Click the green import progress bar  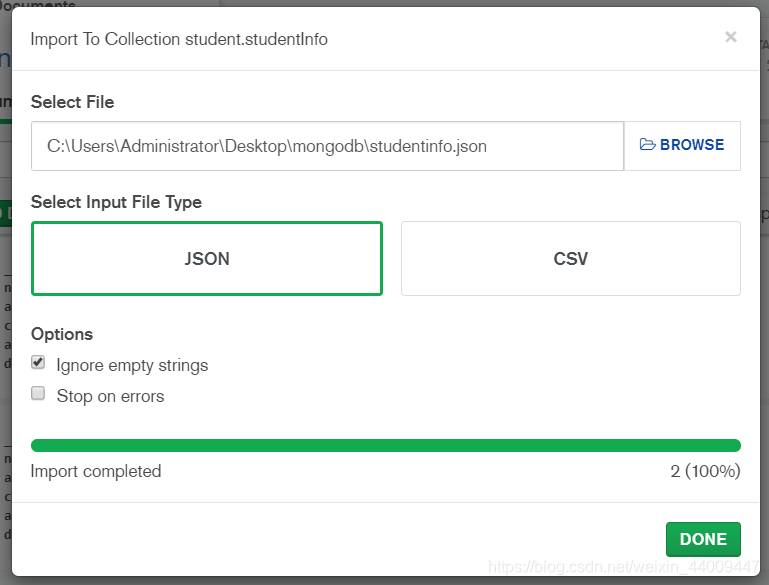385,445
